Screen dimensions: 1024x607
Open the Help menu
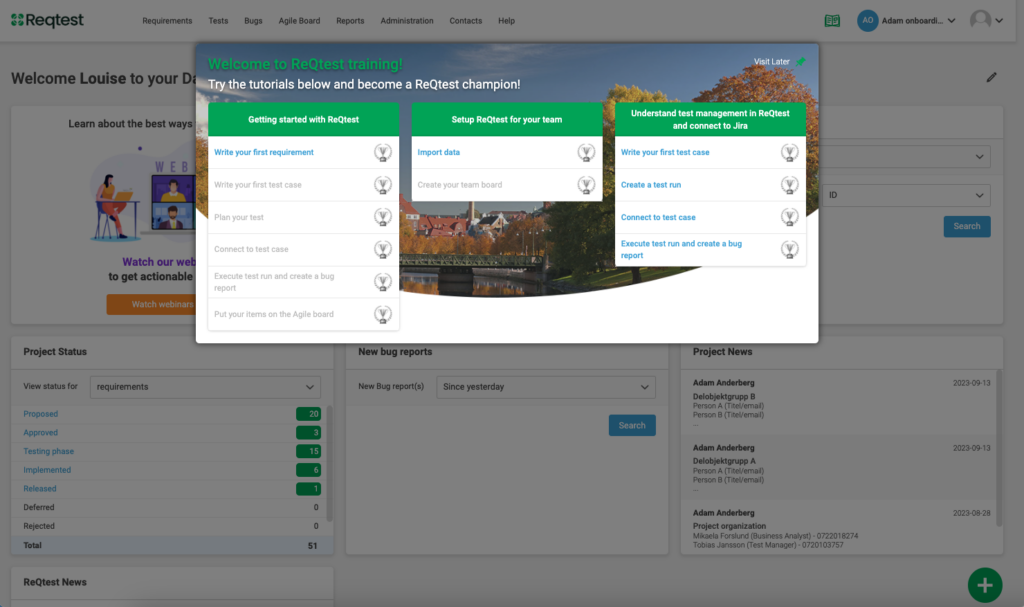[x=506, y=21]
